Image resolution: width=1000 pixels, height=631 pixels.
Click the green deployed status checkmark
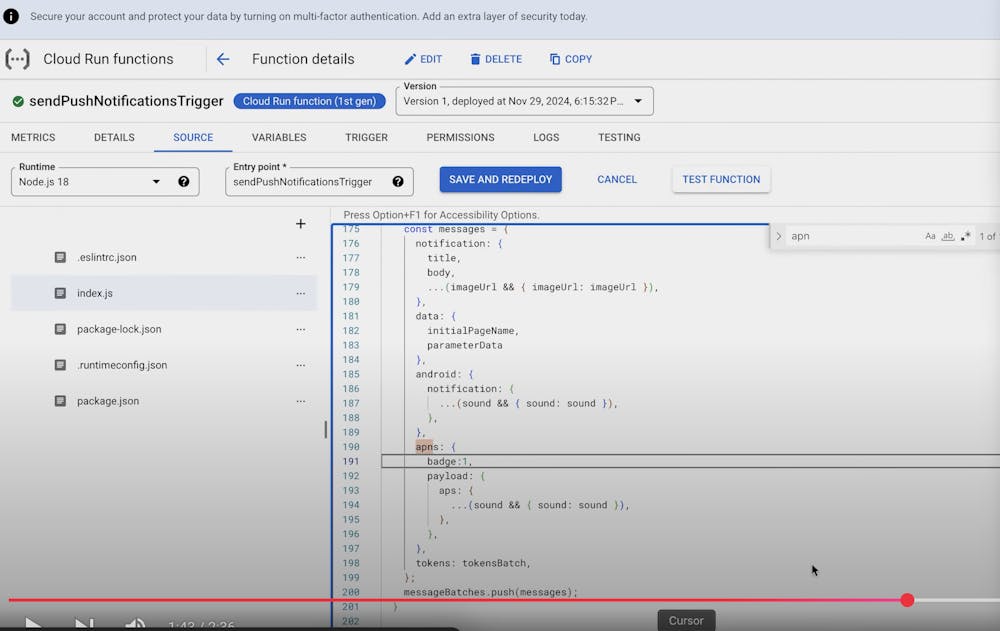(x=18, y=101)
